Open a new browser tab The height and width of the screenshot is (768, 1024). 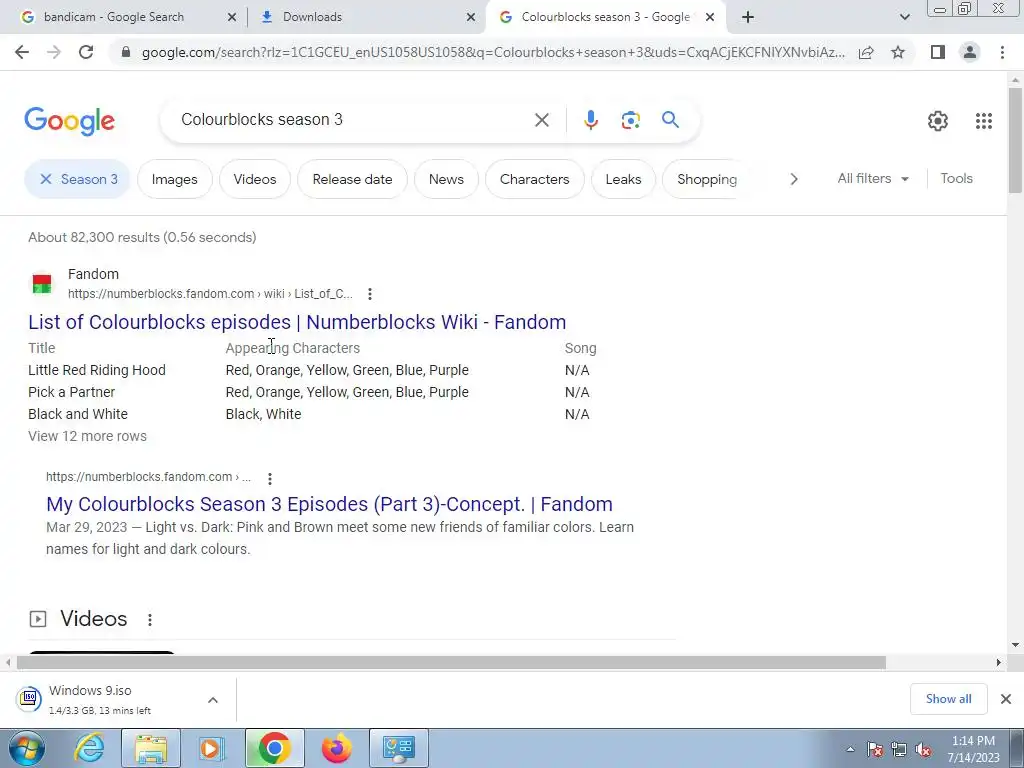tap(748, 17)
